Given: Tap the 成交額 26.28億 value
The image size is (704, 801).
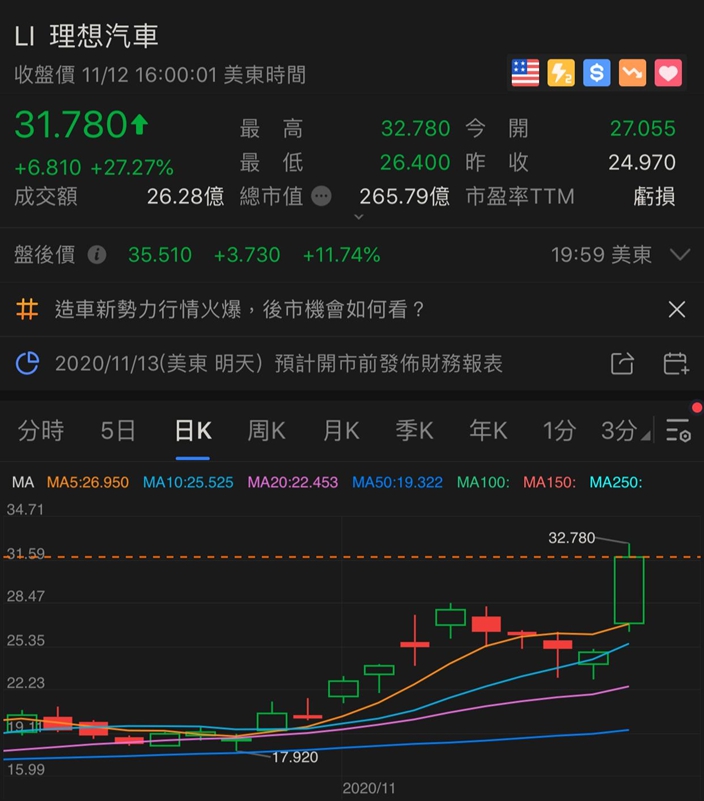Looking at the screenshot, I should 185,196.
